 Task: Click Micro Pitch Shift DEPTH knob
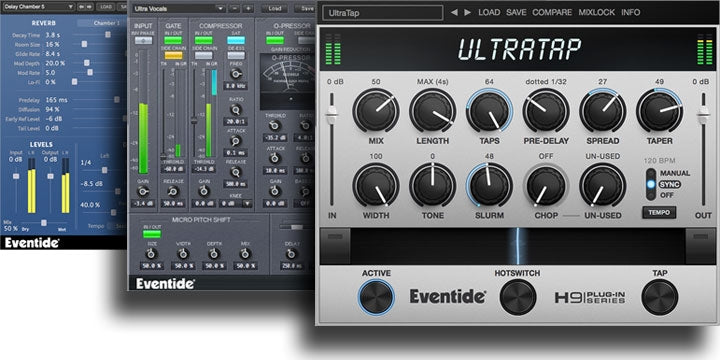tap(214, 254)
